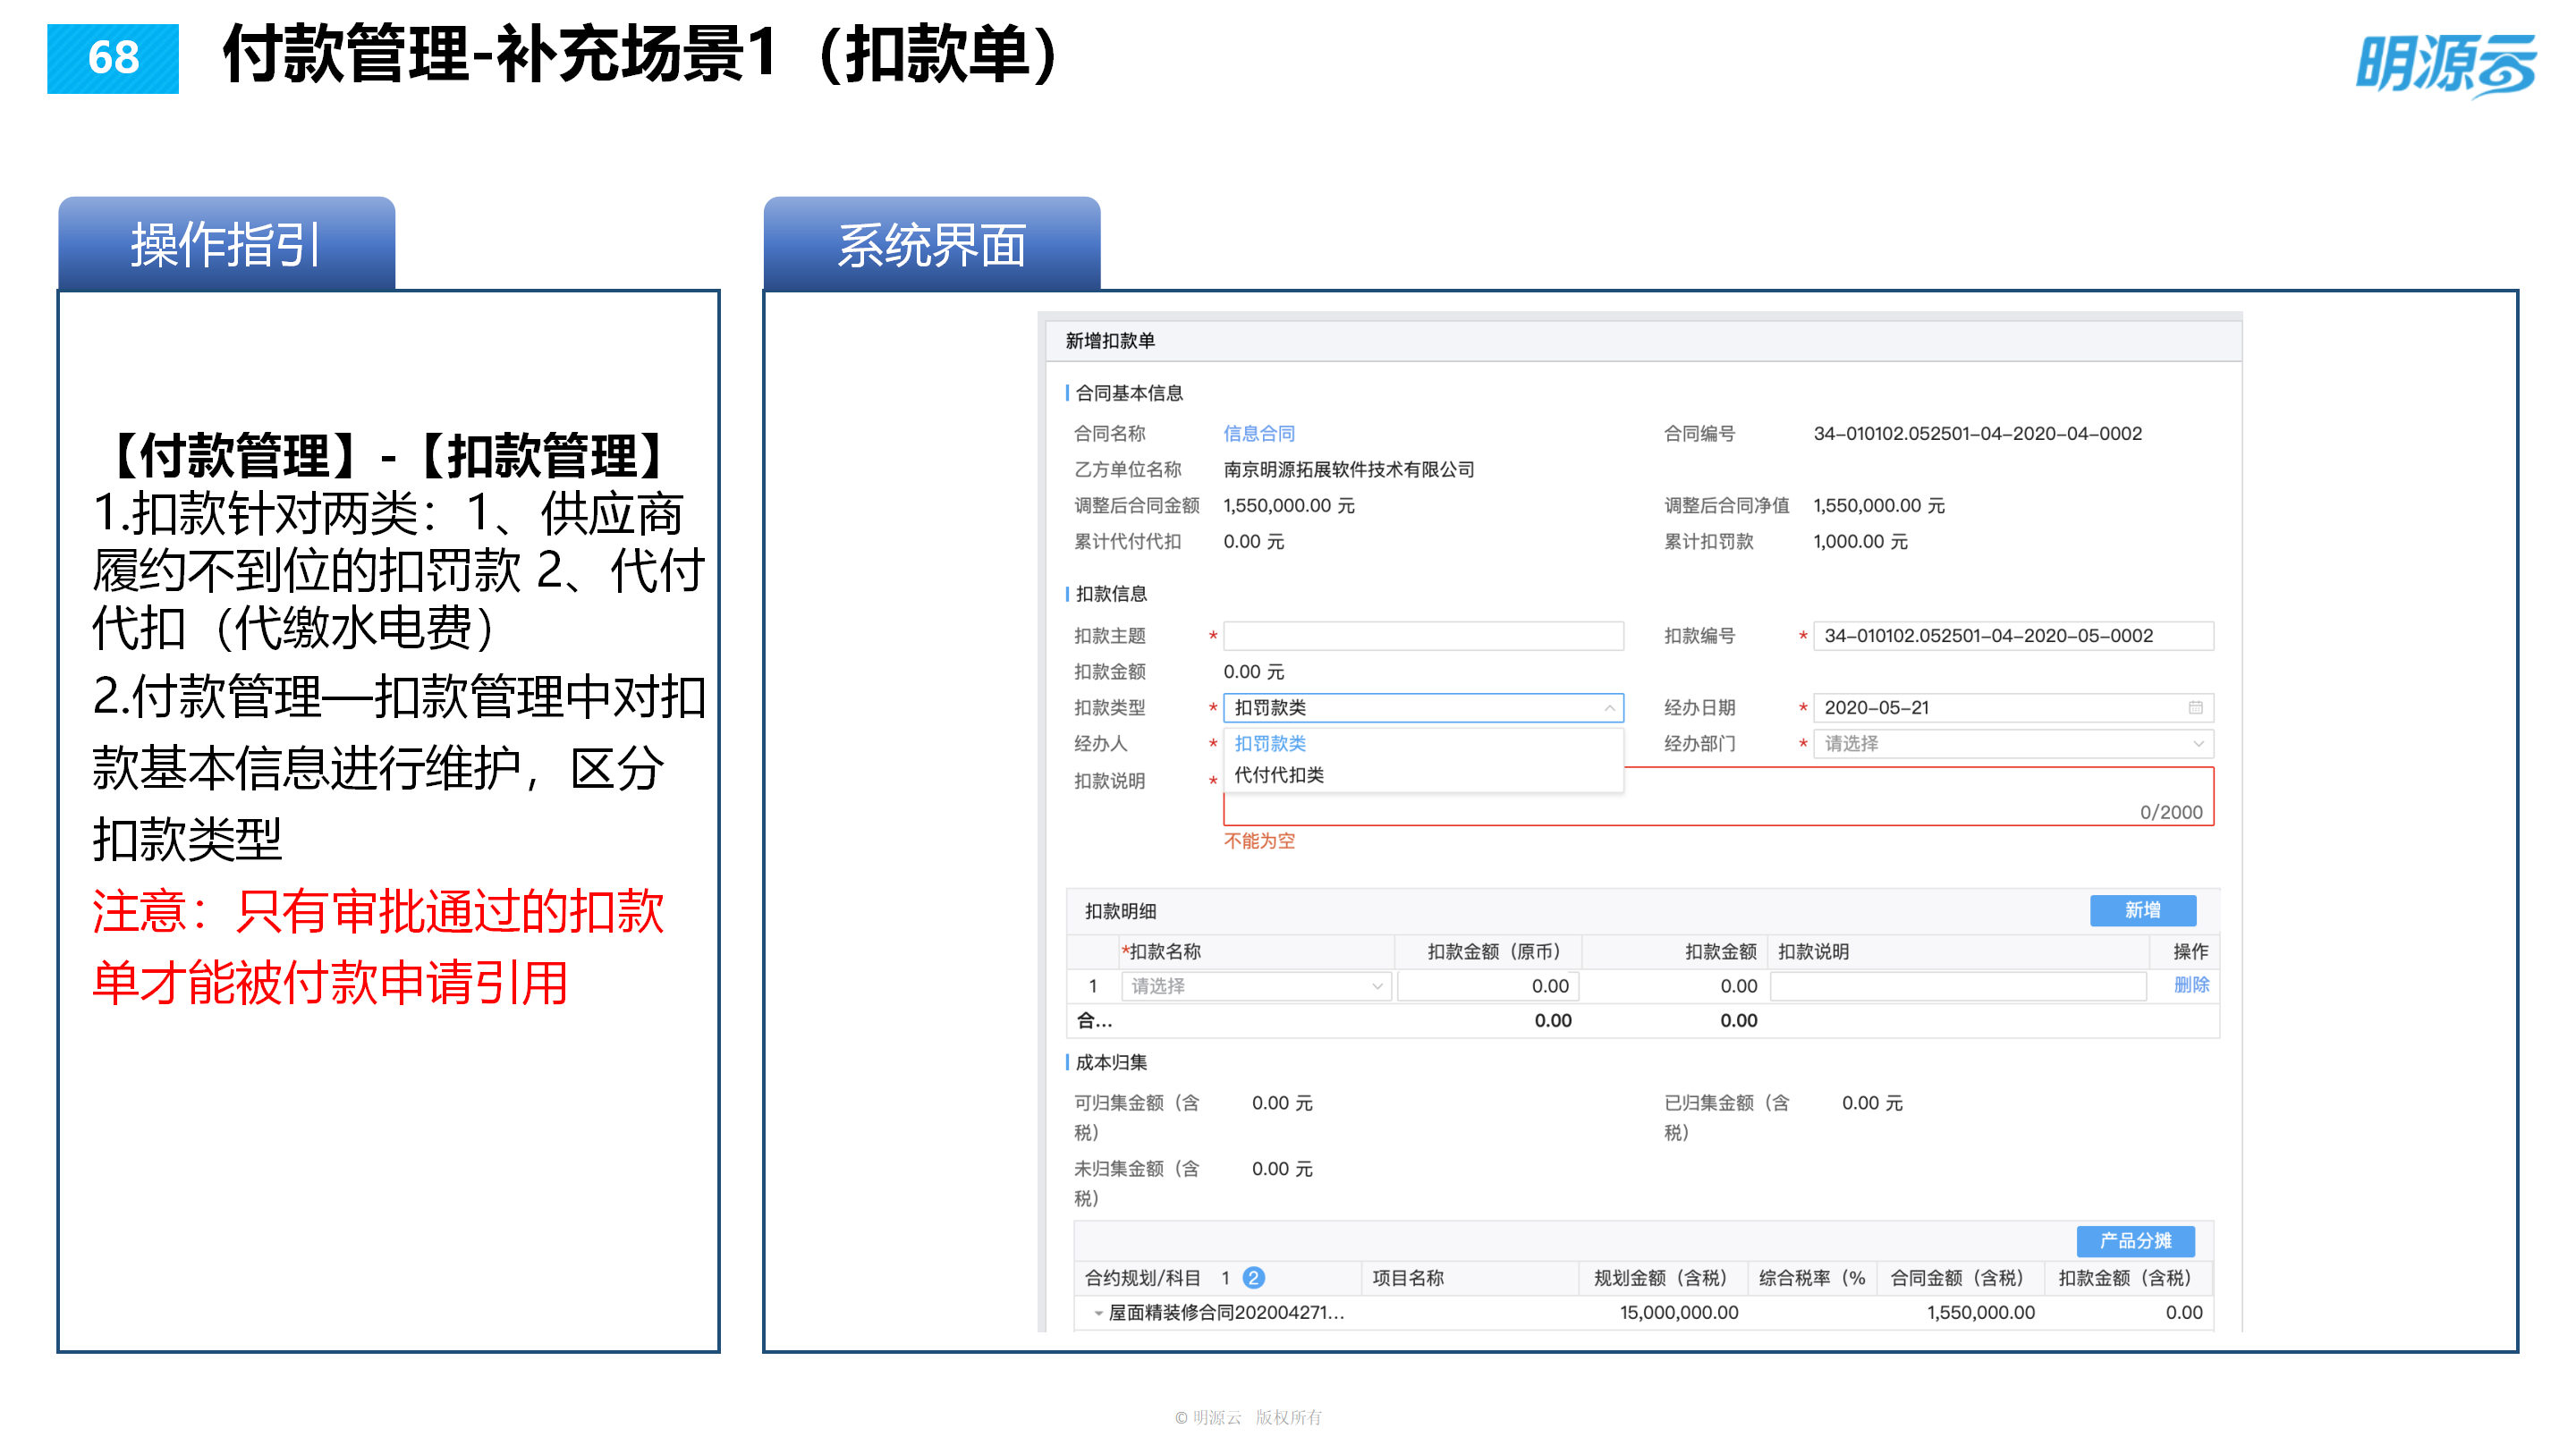Screen dimensions: 2576x1445
Task: Collapse the 扣款类型 dropdown with its chevron
Action: coord(1612,707)
